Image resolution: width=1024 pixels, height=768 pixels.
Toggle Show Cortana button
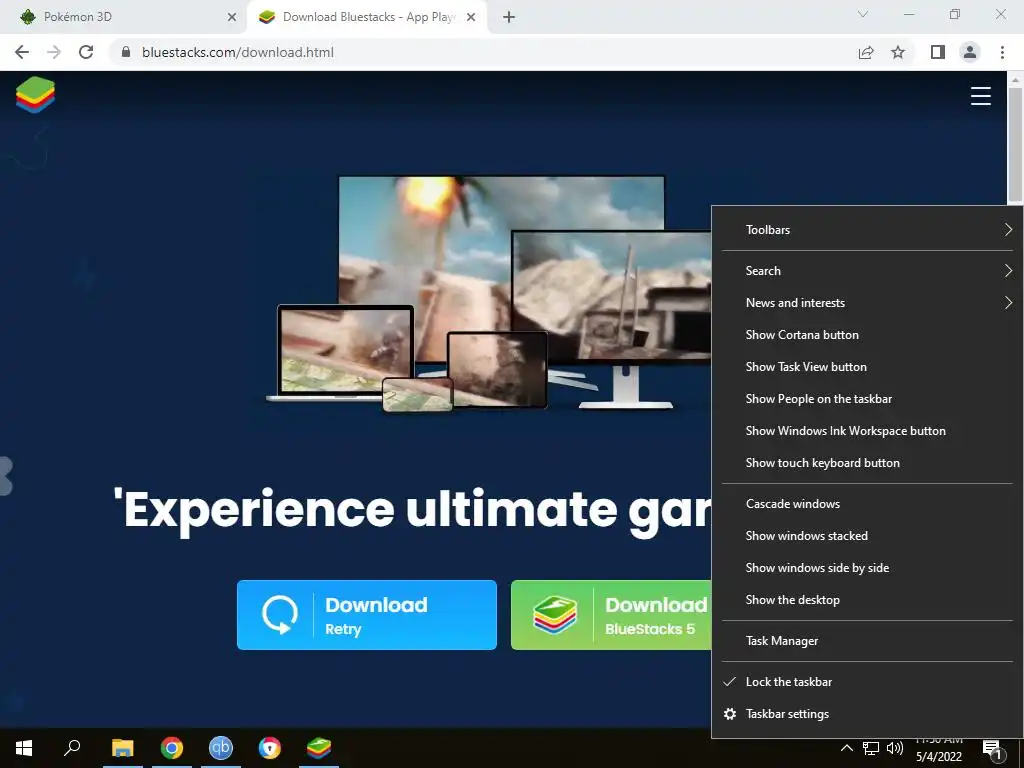pos(867,334)
